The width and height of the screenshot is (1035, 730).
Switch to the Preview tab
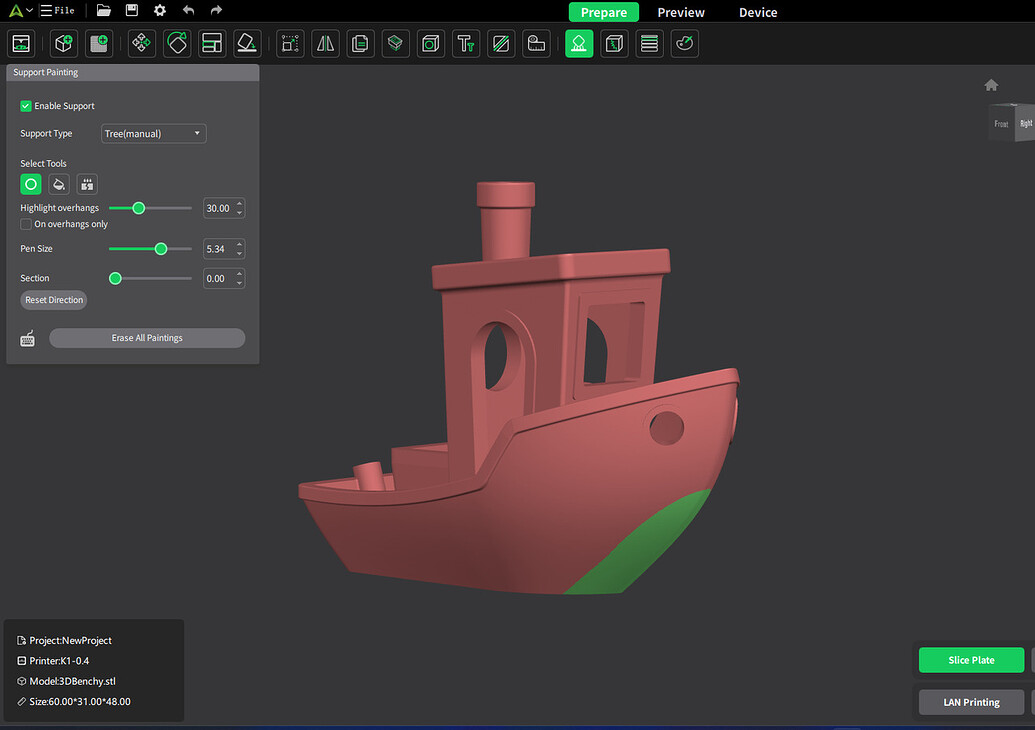coord(681,12)
